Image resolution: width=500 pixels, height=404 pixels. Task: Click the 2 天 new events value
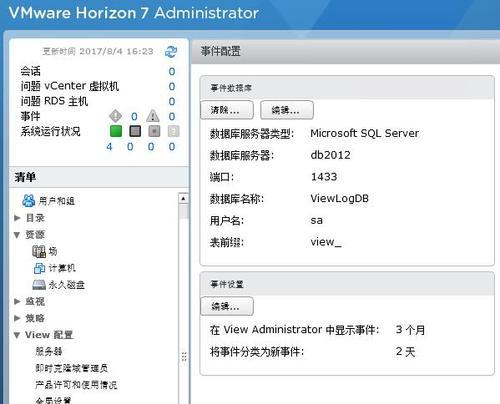pyautogui.click(x=405, y=351)
